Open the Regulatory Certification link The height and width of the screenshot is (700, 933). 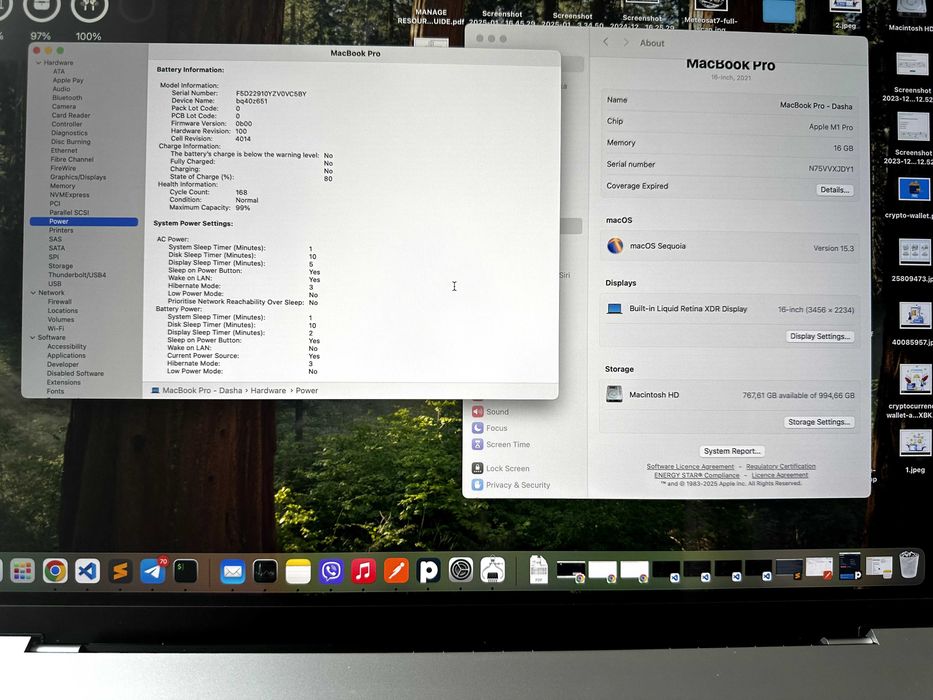pyautogui.click(x=780, y=466)
